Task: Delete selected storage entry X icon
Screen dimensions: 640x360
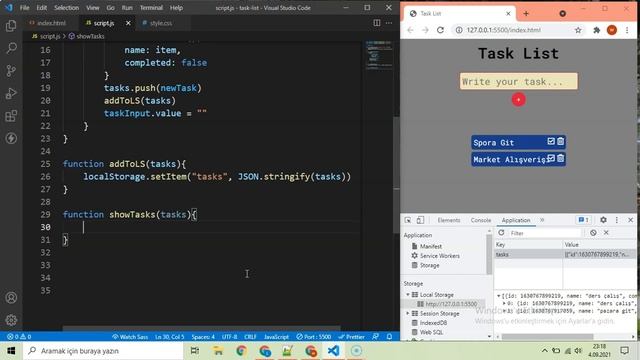Action: (606, 233)
